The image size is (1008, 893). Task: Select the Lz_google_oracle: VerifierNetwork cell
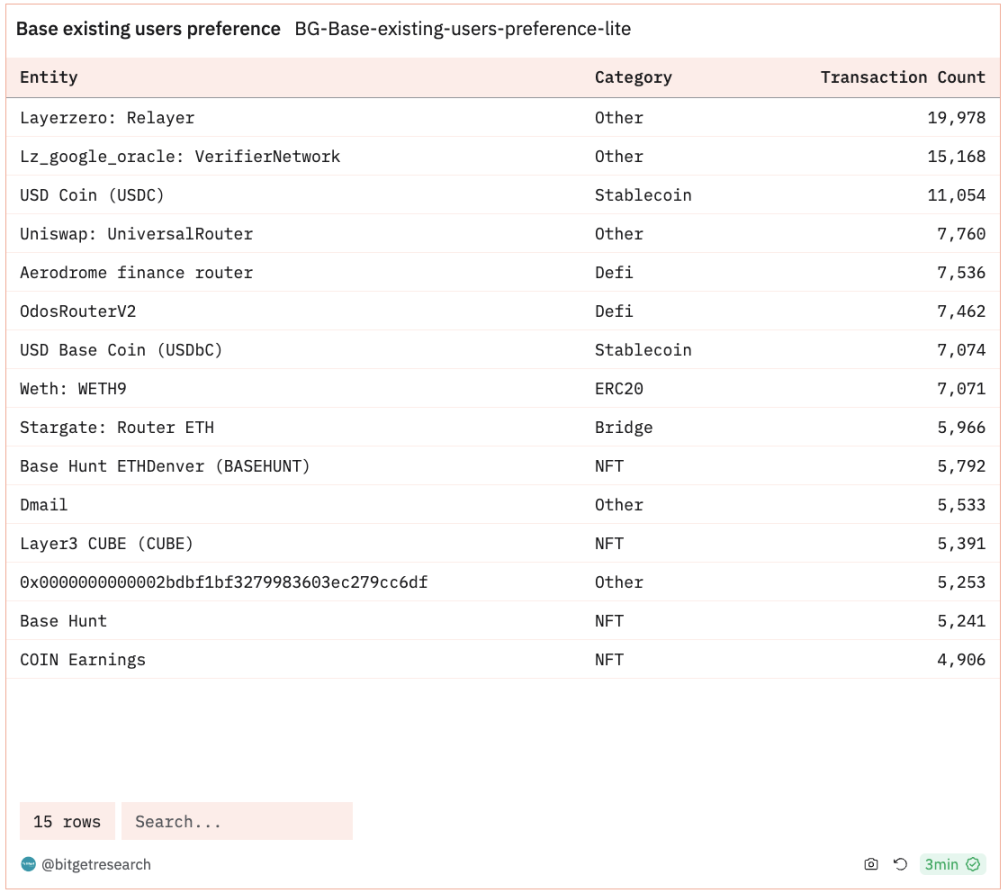[x=180, y=157]
